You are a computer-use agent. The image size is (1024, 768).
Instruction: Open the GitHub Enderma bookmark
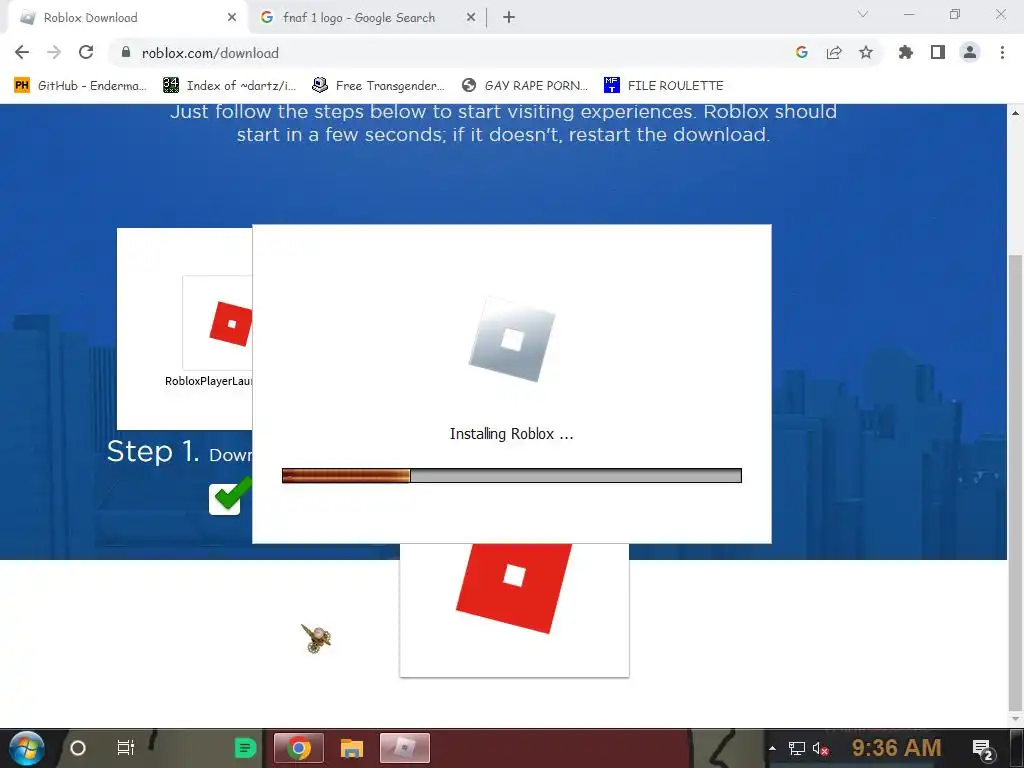[x=81, y=86]
